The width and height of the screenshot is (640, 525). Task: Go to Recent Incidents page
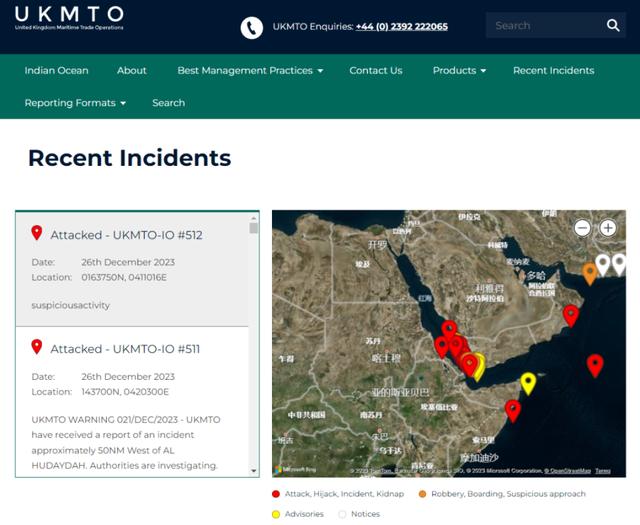coord(553,71)
